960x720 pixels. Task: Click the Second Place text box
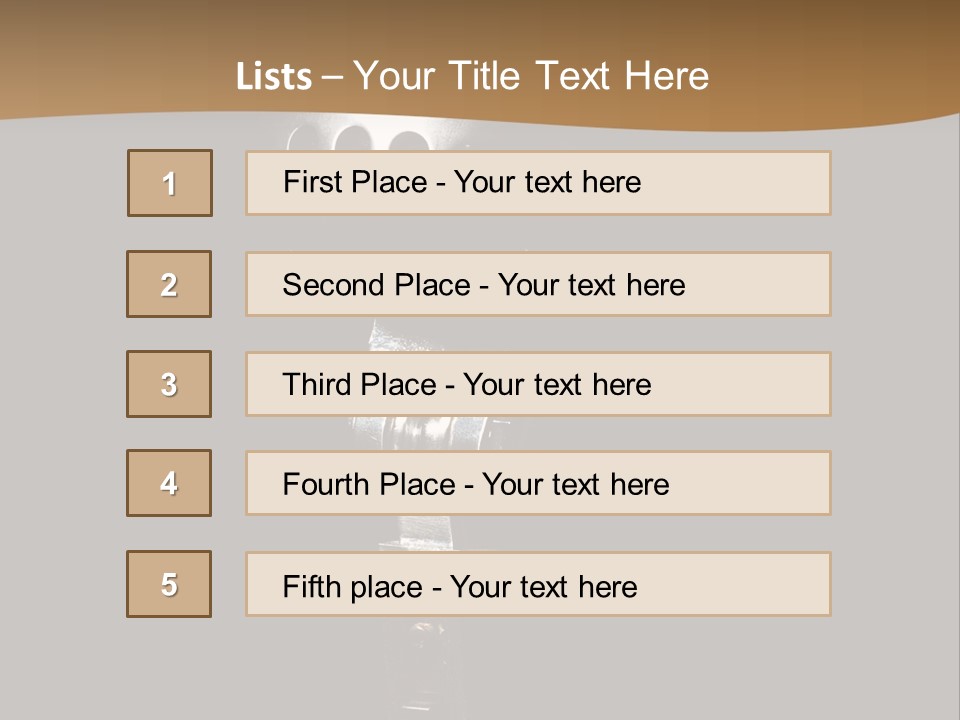pos(538,284)
